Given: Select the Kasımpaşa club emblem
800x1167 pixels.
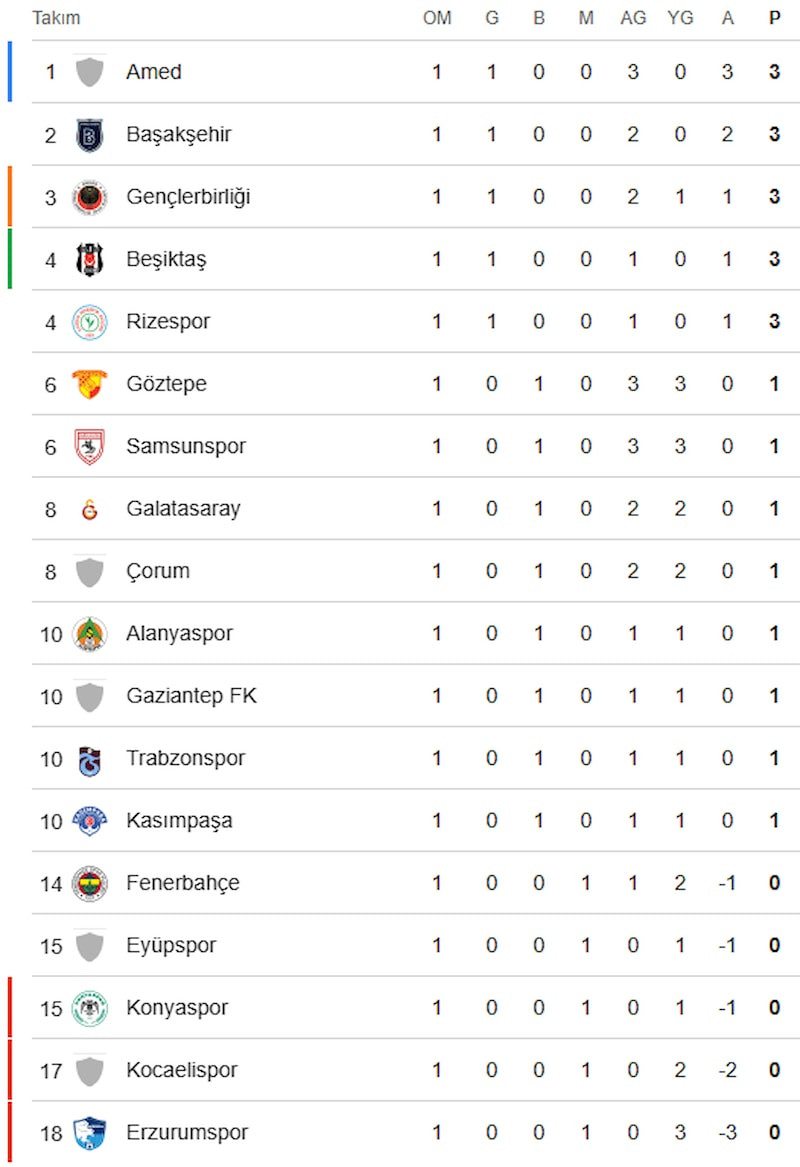Looking at the screenshot, I should coord(89,821).
